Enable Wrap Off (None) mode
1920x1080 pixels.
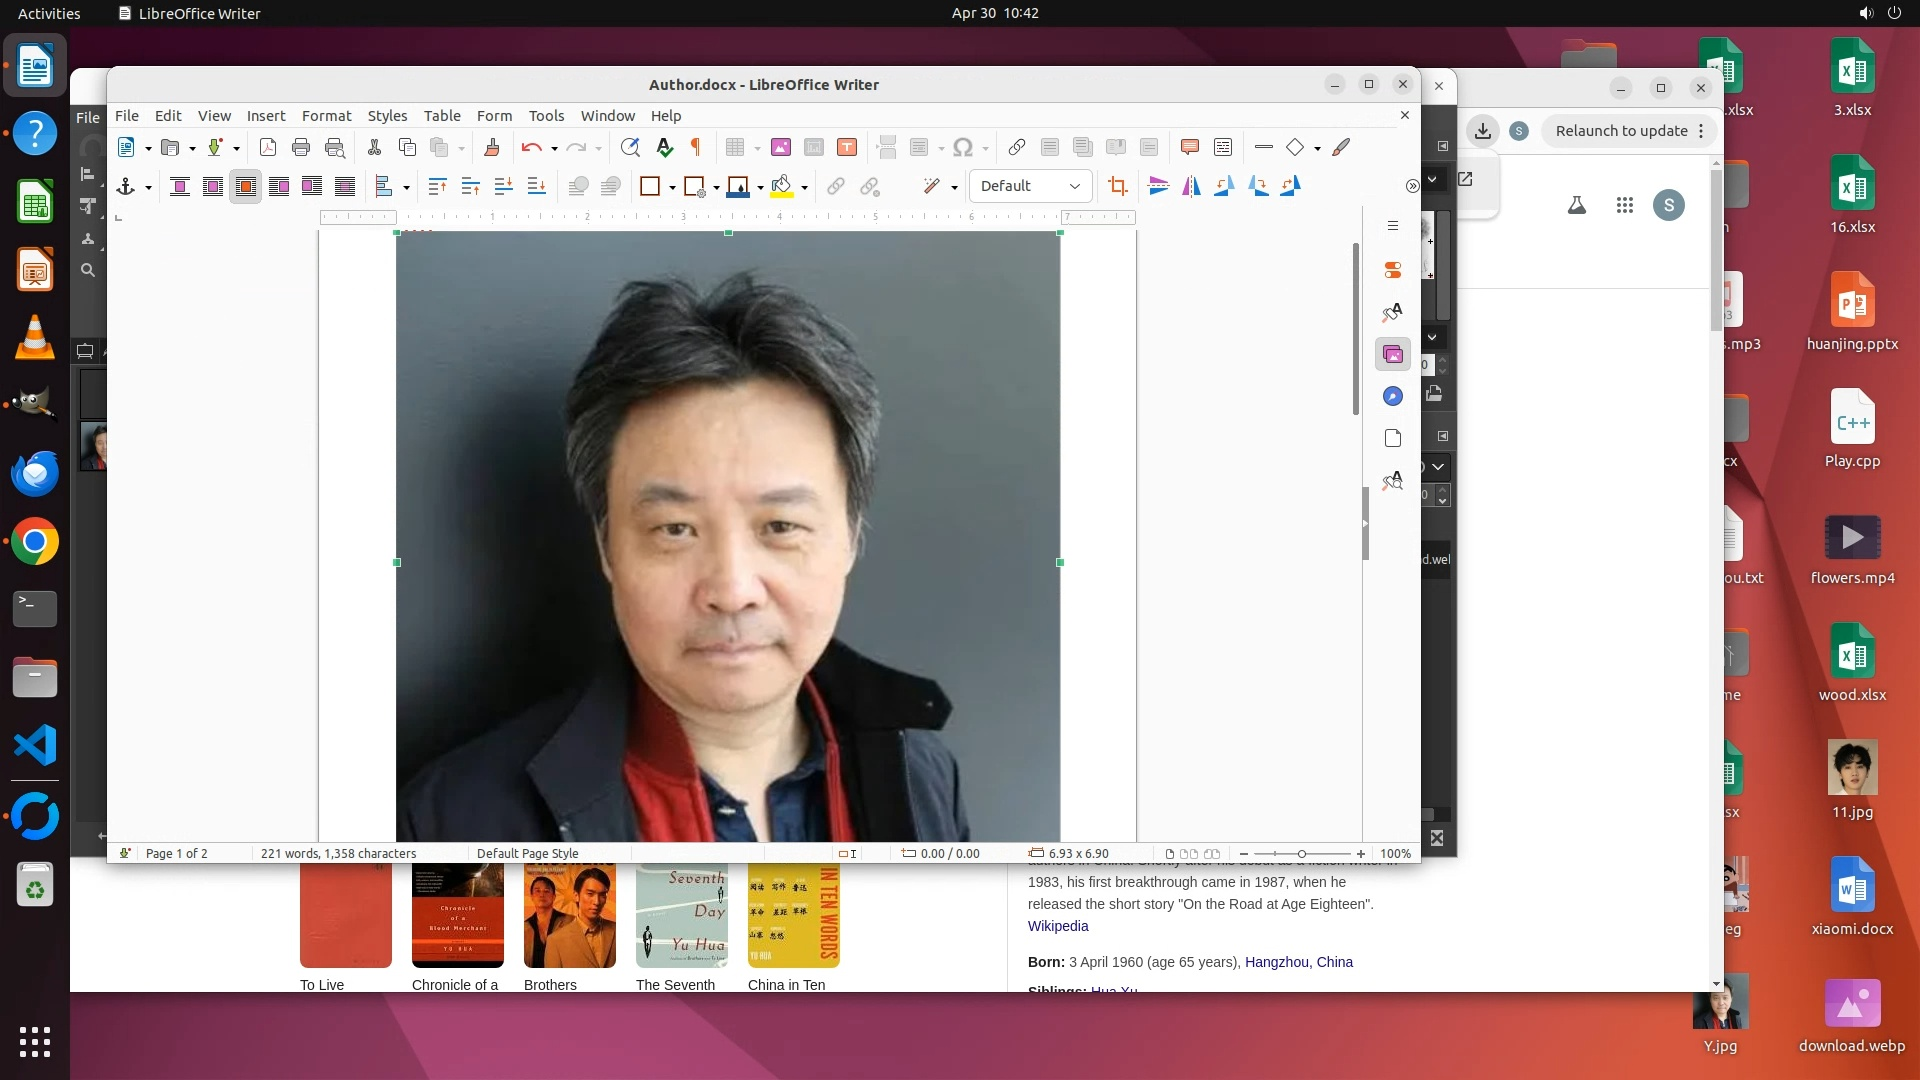click(x=180, y=186)
